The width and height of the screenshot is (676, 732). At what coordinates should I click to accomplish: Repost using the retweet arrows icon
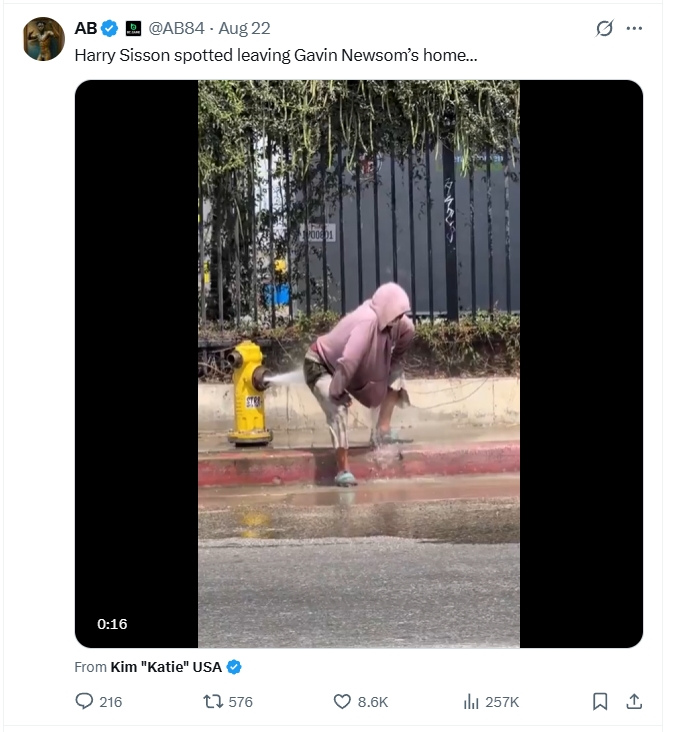coord(212,702)
